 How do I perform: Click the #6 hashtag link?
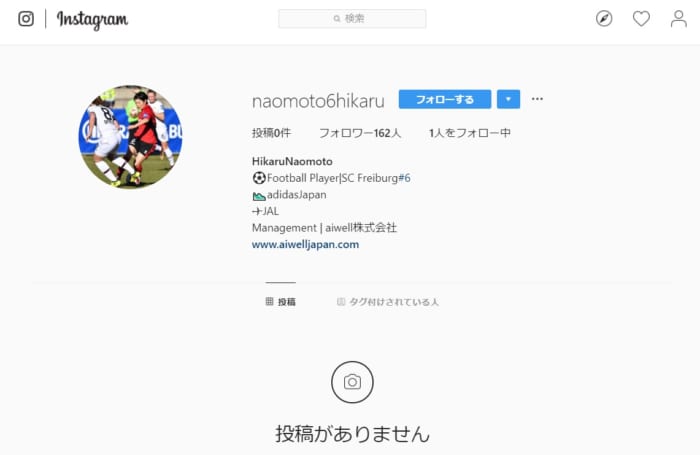[404, 178]
